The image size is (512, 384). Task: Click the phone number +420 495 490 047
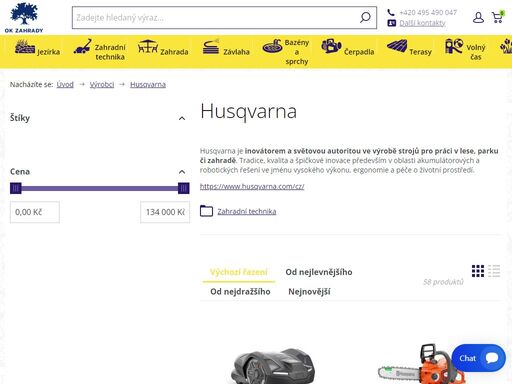tap(428, 13)
